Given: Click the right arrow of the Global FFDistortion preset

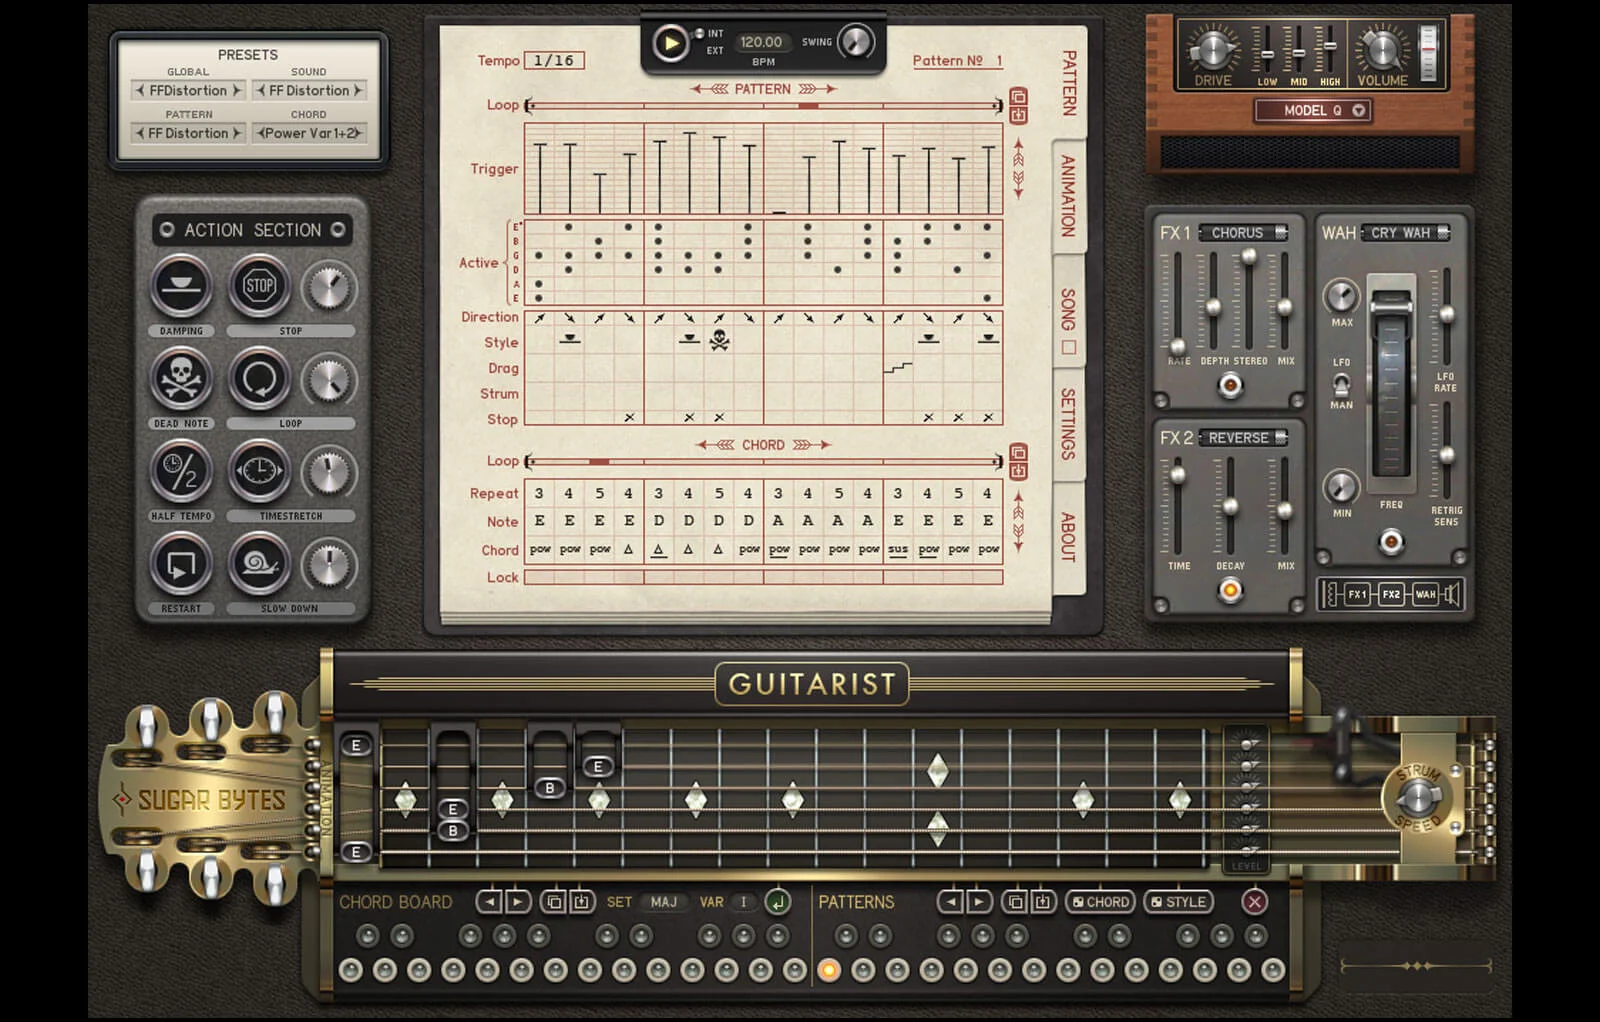Looking at the screenshot, I should point(237,90).
